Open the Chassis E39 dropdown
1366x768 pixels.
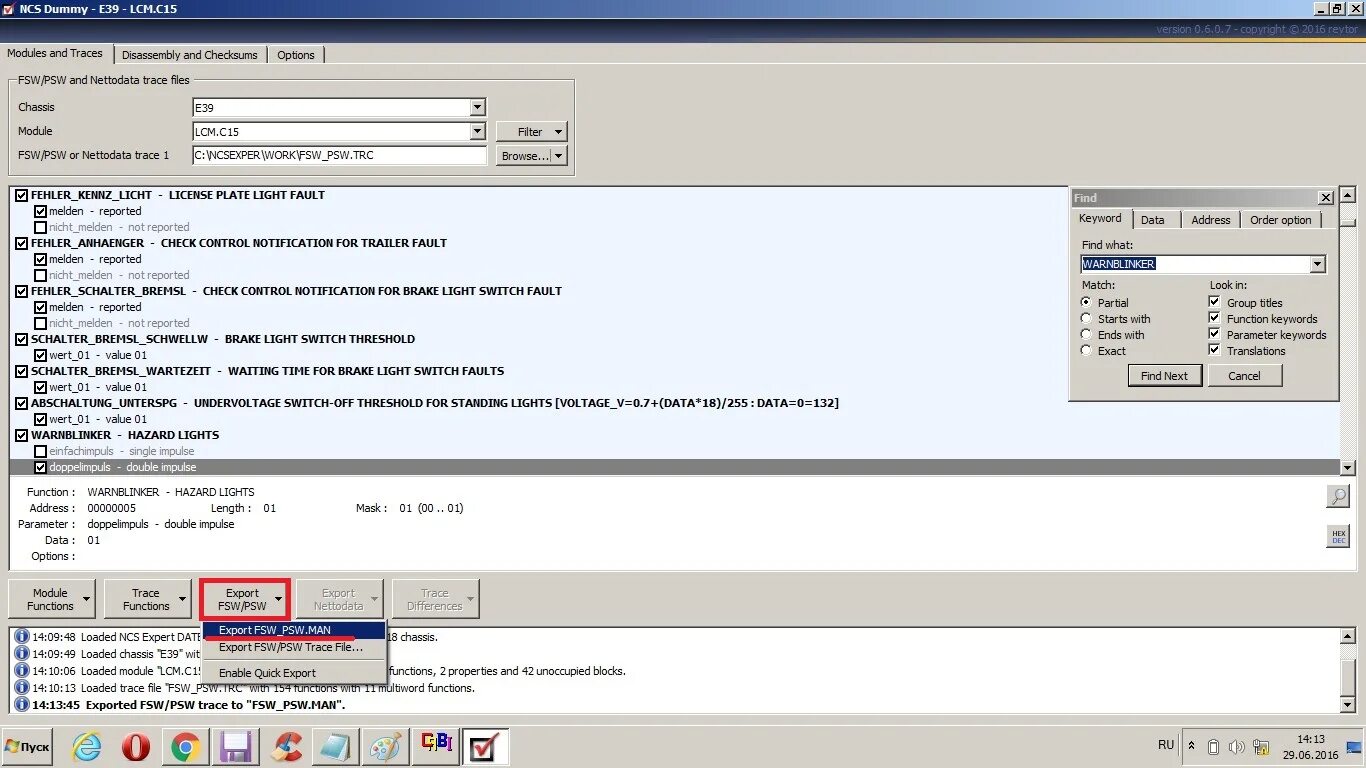pyautogui.click(x=477, y=107)
